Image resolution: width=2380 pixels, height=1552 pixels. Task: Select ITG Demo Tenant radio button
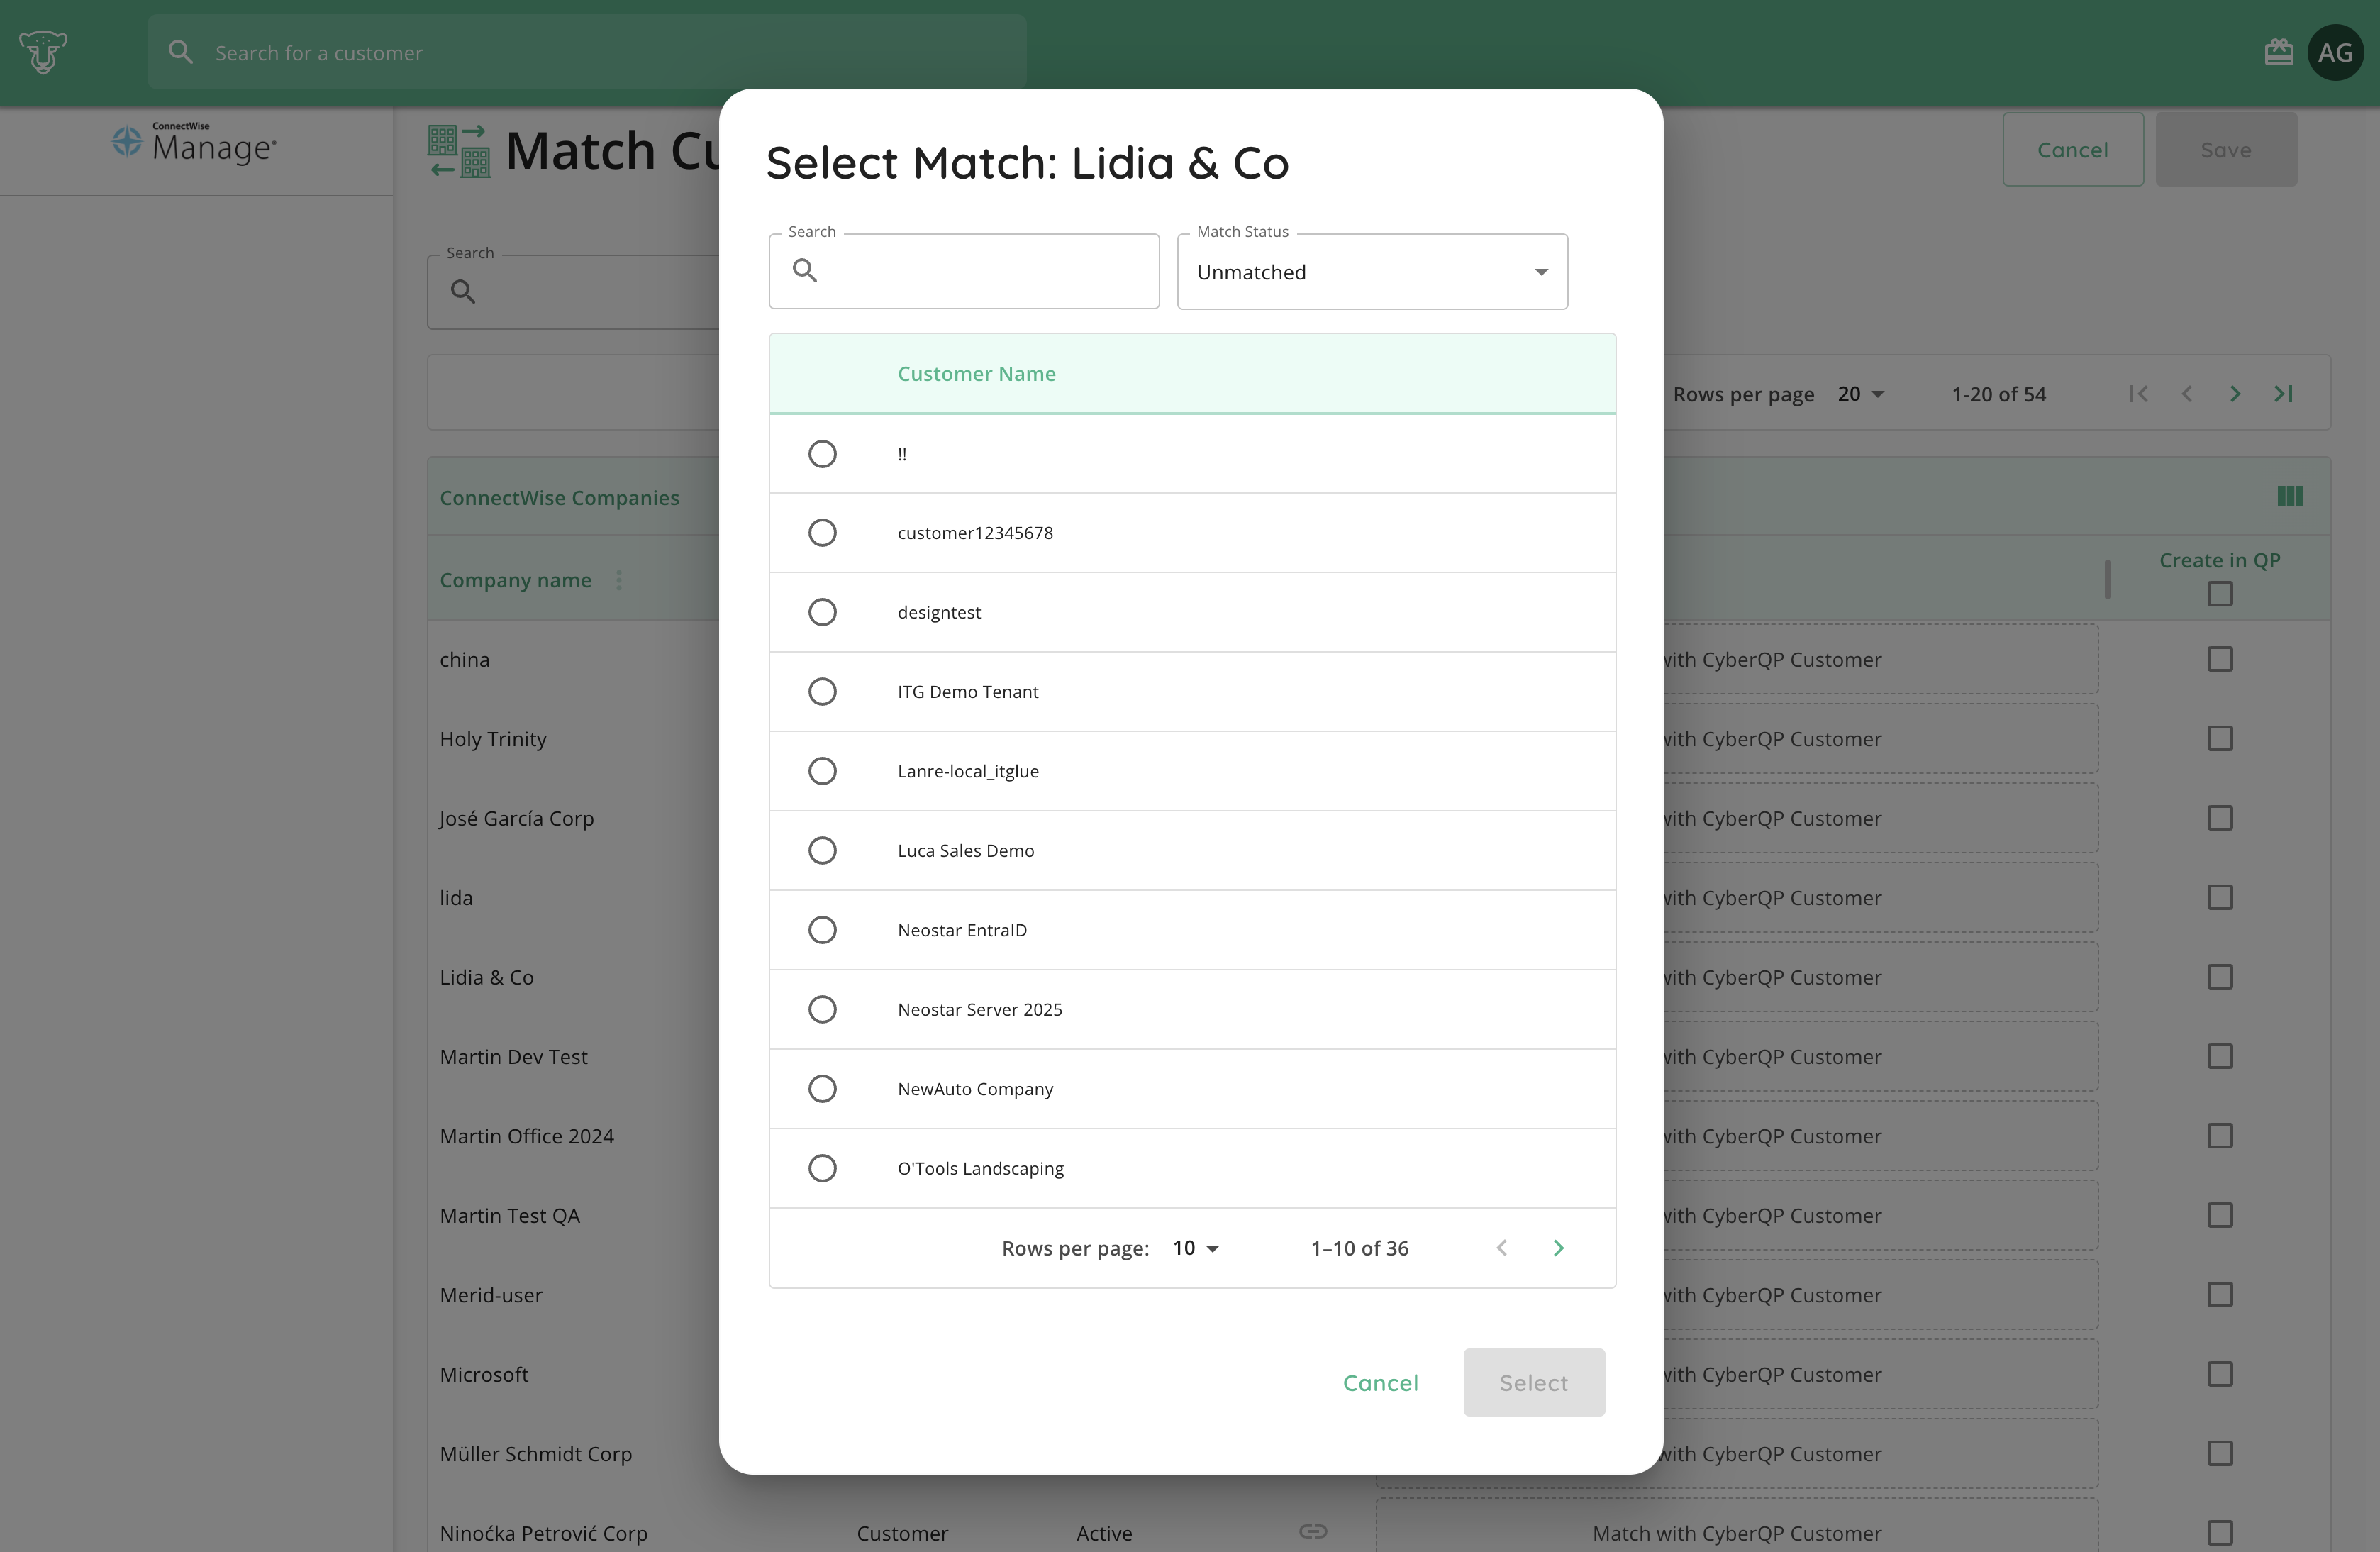pos(822,691)
